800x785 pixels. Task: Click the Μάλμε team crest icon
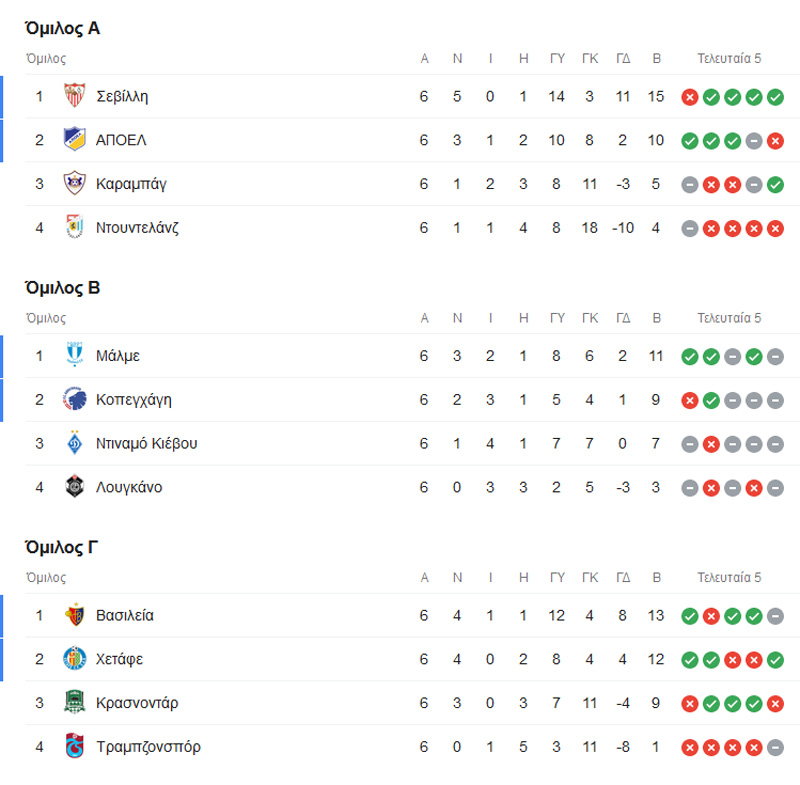tap(74, 356)
